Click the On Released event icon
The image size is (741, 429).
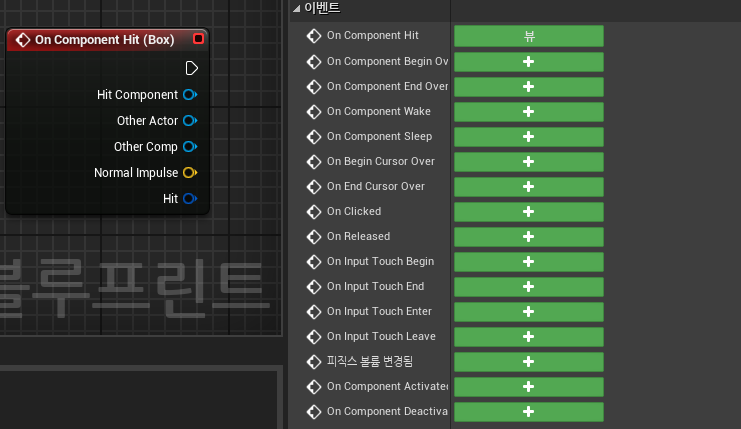pyautogui.click(x=314, y=237)
